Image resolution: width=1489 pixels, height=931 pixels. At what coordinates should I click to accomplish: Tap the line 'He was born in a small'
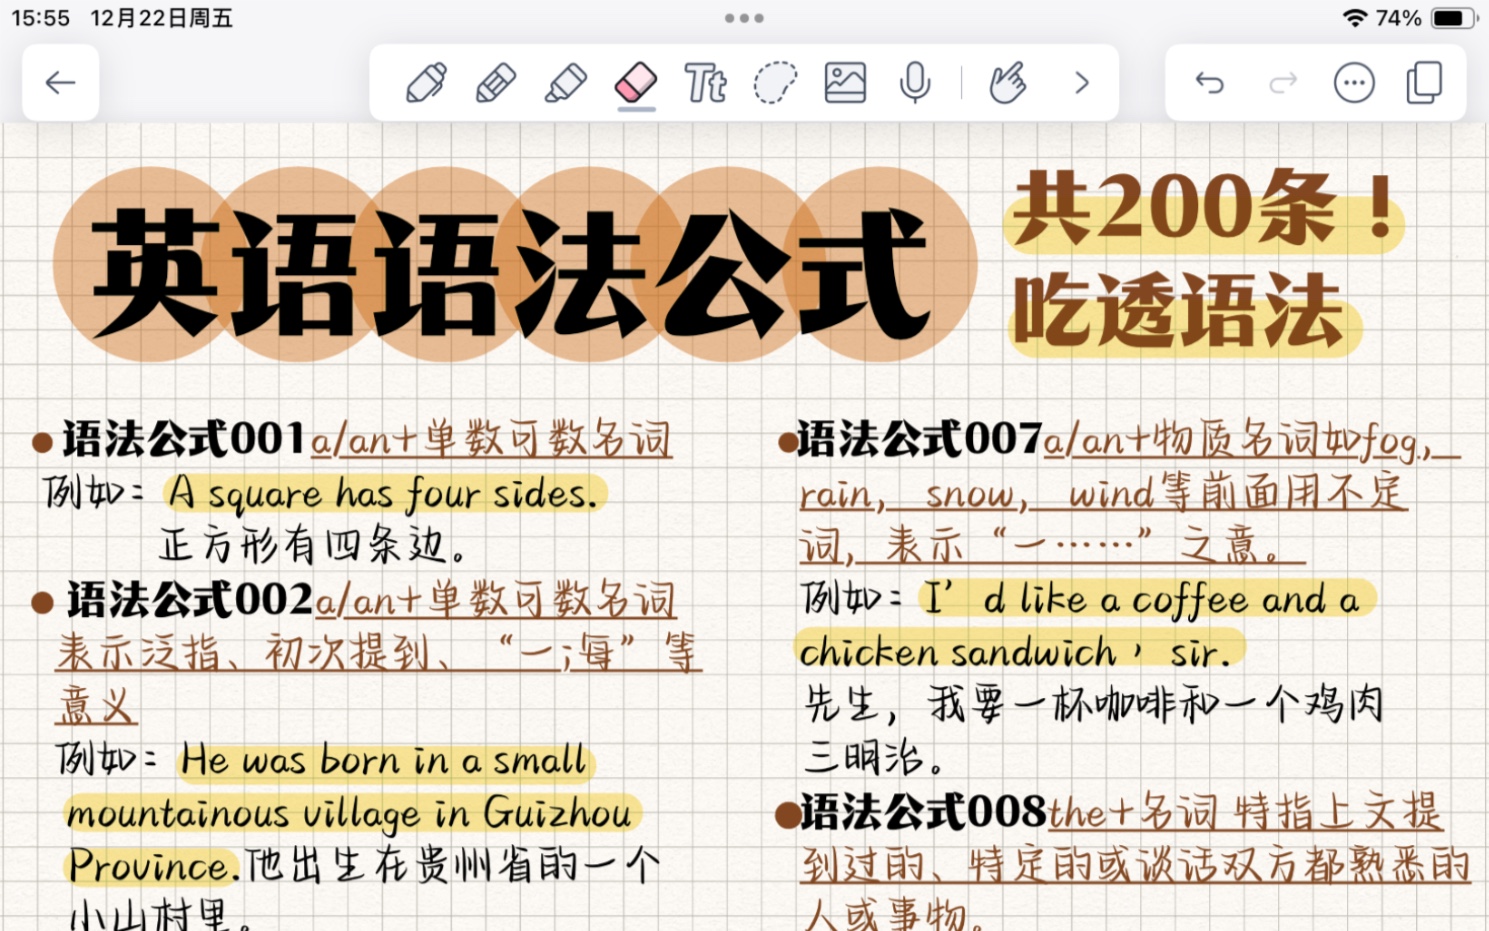pyautogui.click(x=385, y=761)
